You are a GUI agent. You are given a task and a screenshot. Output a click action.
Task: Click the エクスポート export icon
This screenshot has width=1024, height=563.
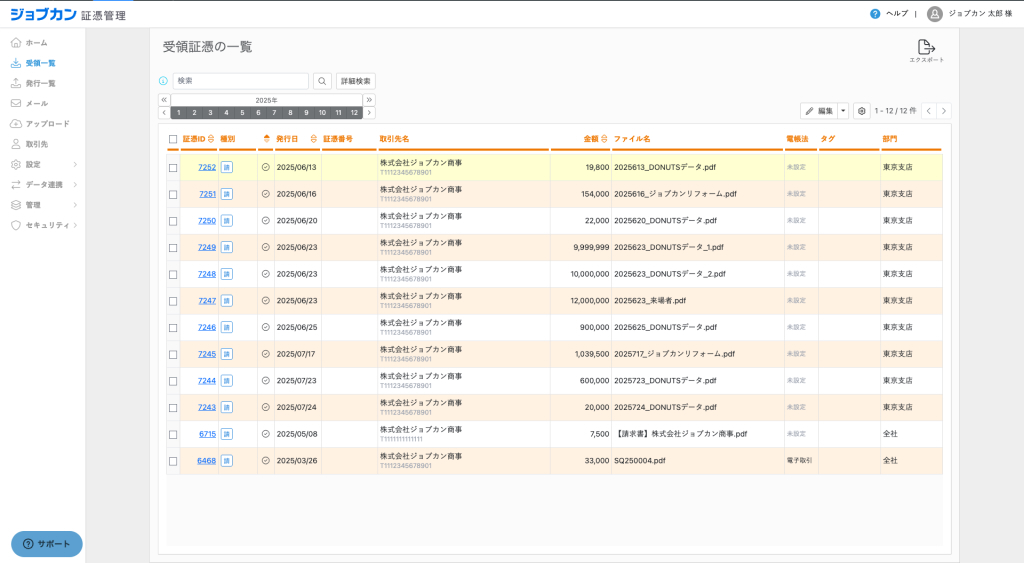pyautogui.click(x=926, y=48)
